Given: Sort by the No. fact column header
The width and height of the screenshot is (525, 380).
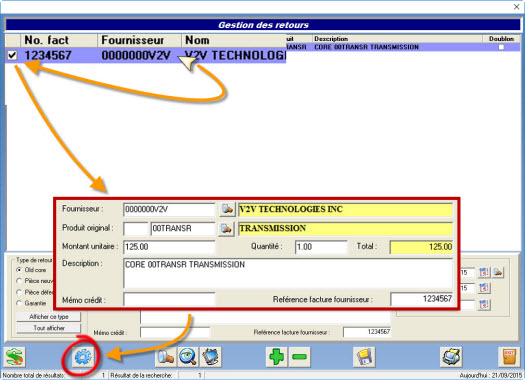Looking at the screenshot, I should 59,40.
